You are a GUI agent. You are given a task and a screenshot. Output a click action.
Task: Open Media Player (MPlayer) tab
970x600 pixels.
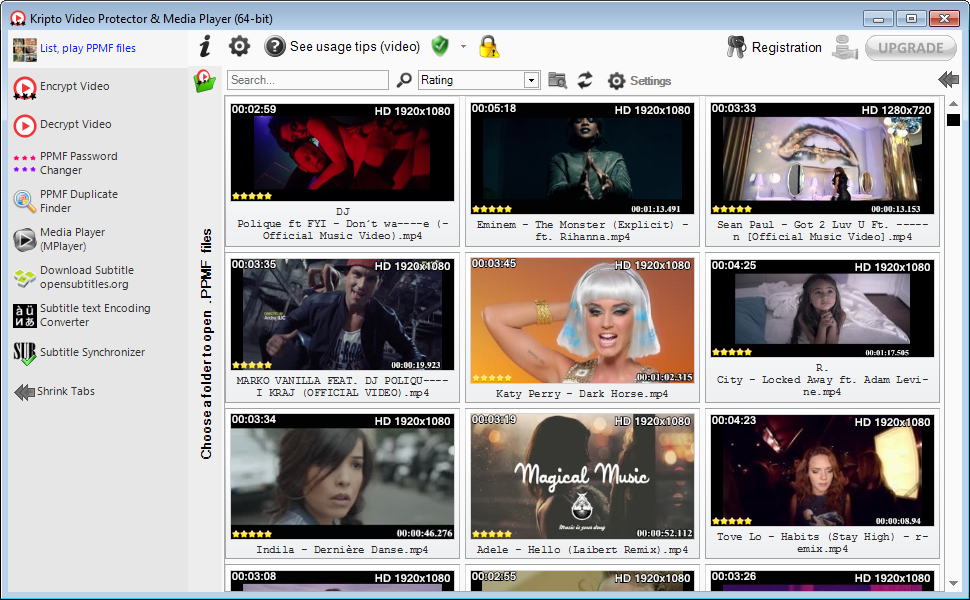[98, 239]
